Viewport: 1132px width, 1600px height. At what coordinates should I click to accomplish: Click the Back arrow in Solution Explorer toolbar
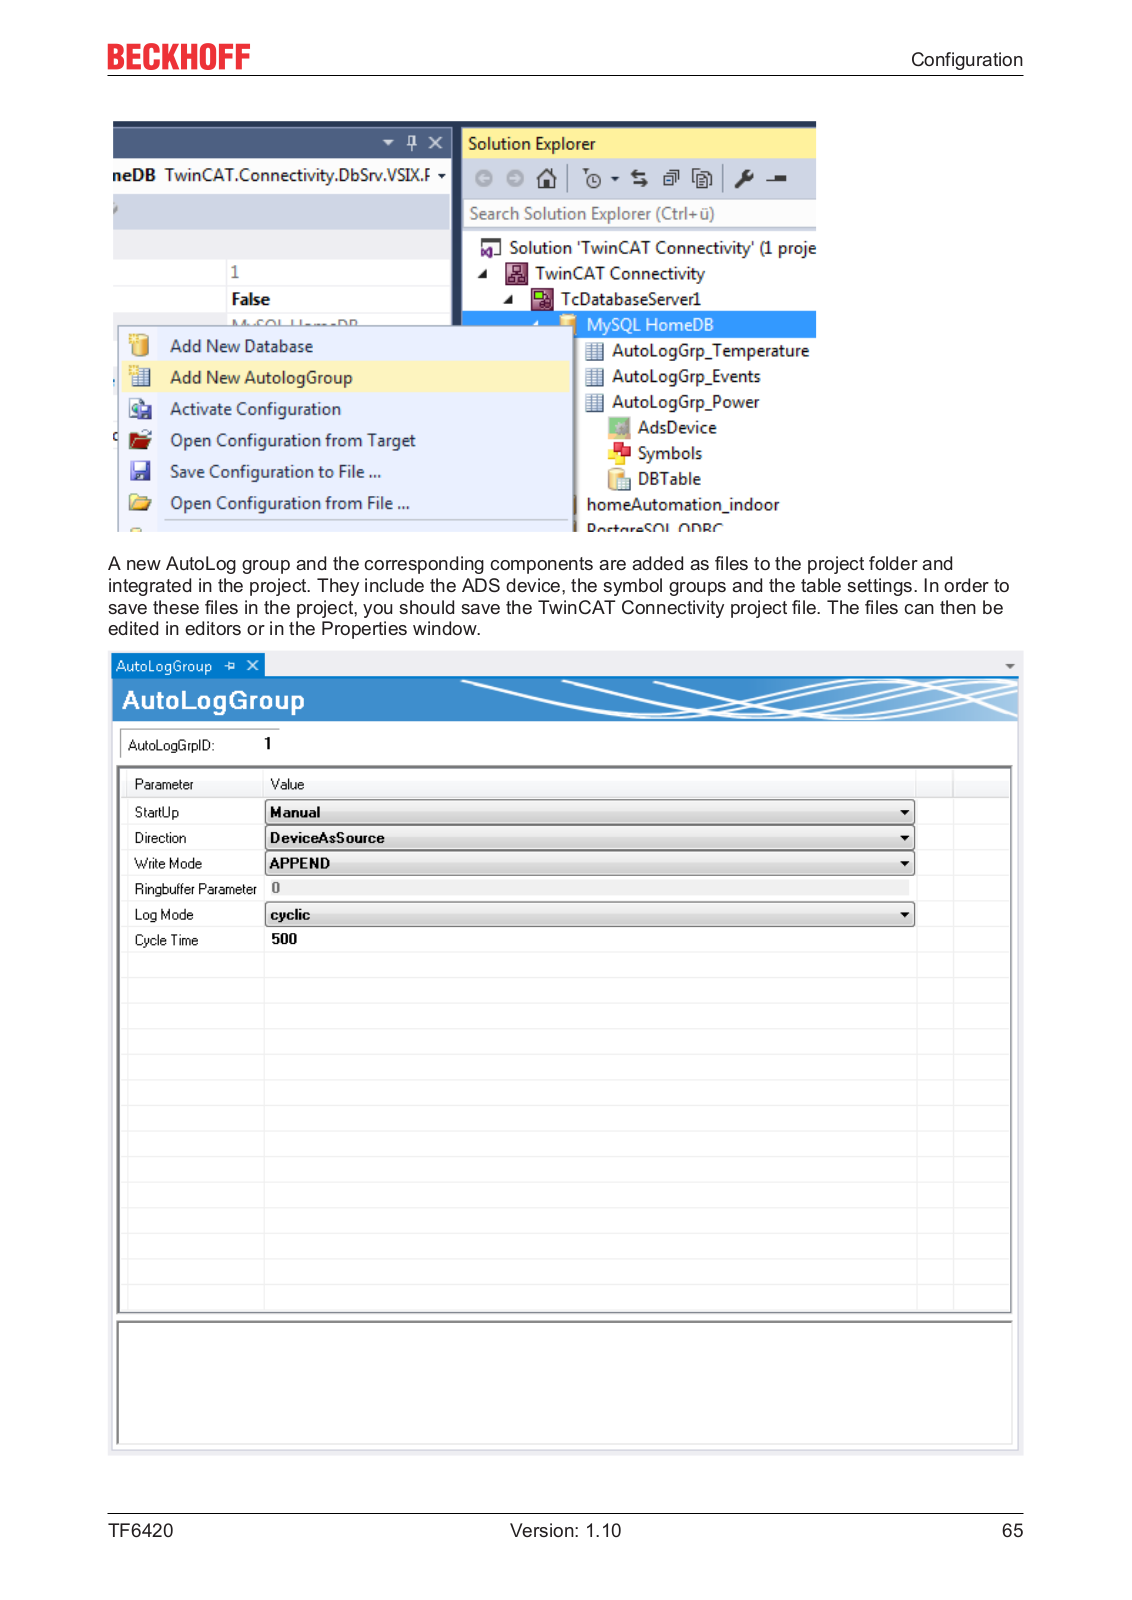tap(484, 179)
